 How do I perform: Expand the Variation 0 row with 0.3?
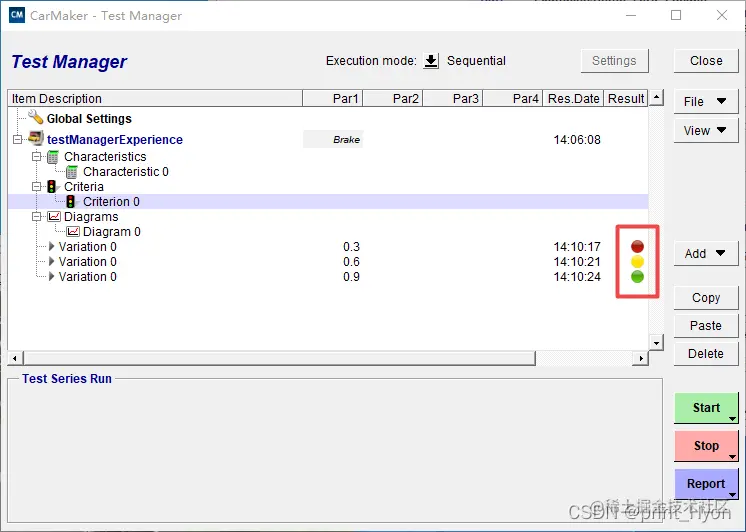(x=51, y=246)
